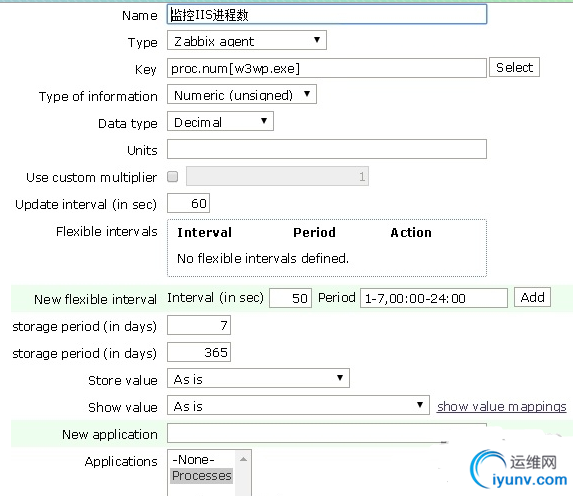Image resolution: width=573 pixels, height=496 pixels.
Task: Select Processes in Applications list
Action: [x=201, y=476]
